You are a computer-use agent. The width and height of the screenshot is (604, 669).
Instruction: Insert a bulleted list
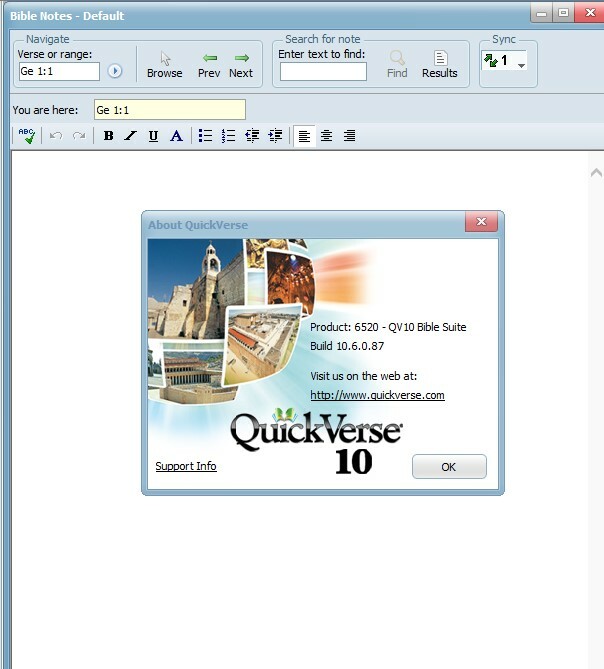pos(206,136)
